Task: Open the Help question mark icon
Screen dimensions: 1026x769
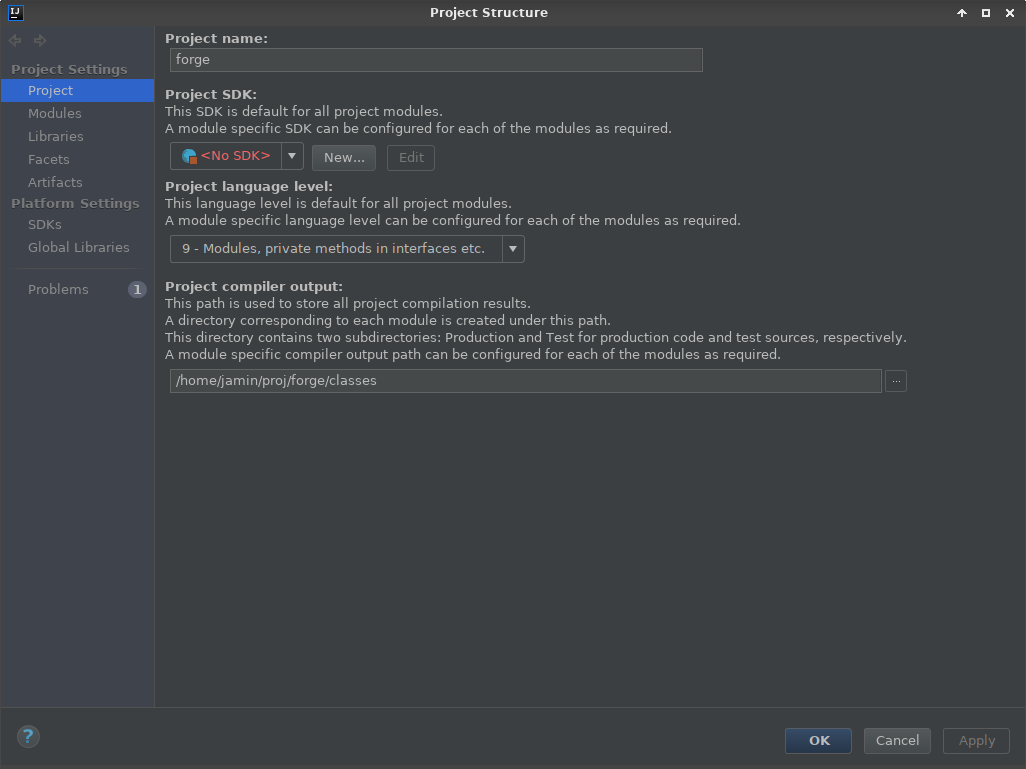Action: point(28,736)
